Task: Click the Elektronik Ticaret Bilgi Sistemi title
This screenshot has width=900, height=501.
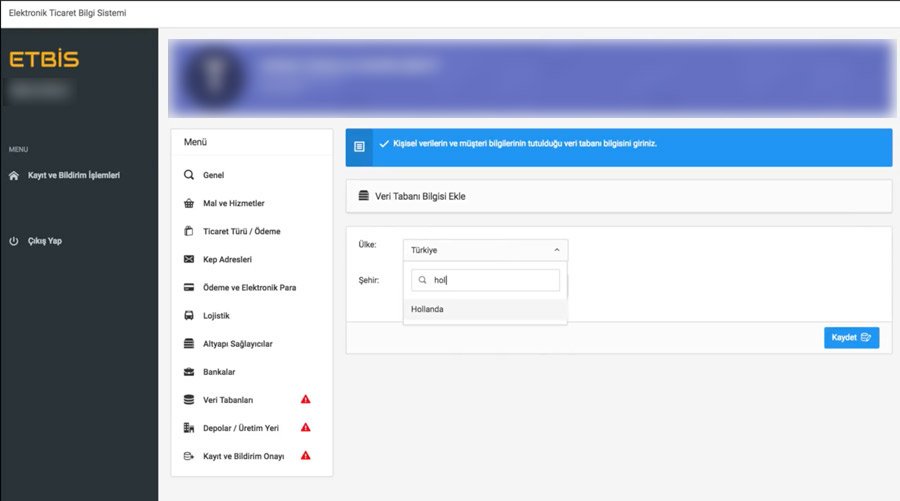Action: point(67,13)
